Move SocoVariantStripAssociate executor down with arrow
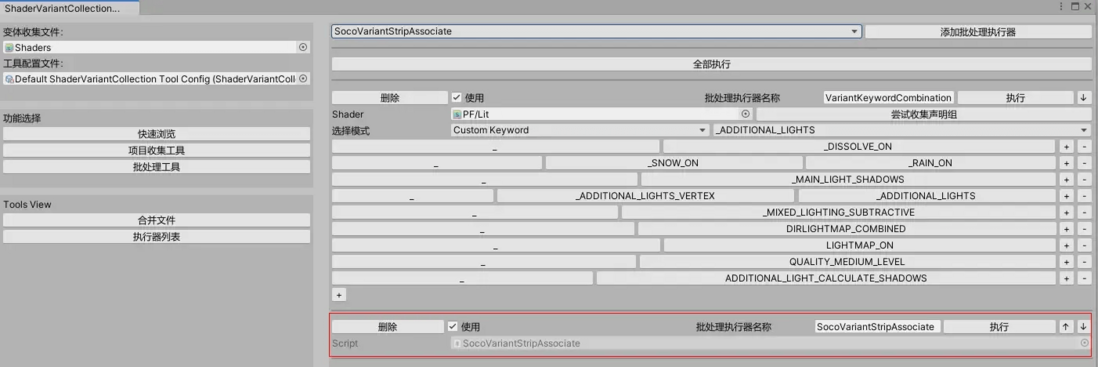 pos(1083,326)
